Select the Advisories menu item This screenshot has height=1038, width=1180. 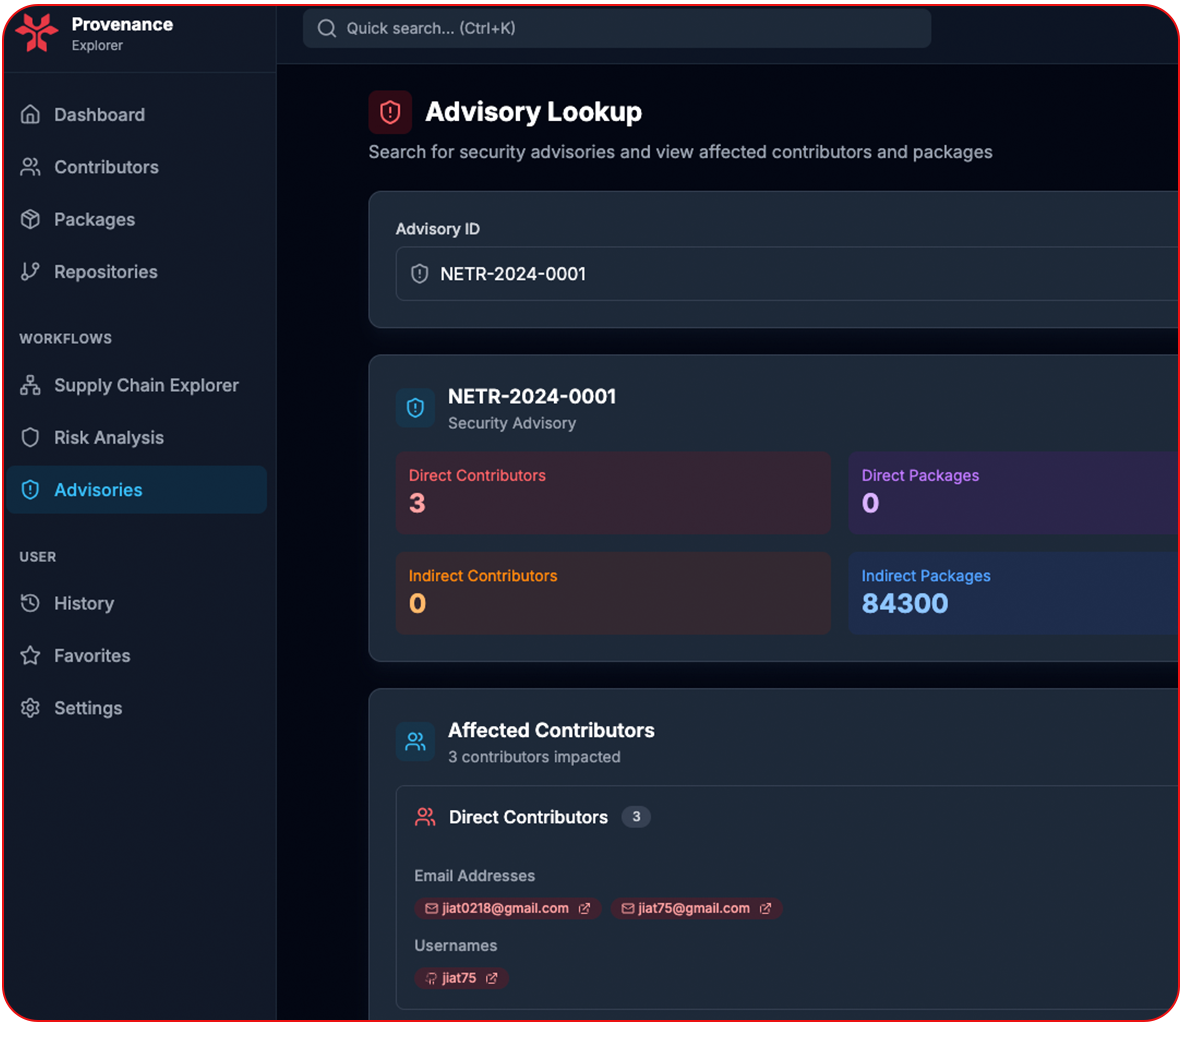[x=97, y=490]
